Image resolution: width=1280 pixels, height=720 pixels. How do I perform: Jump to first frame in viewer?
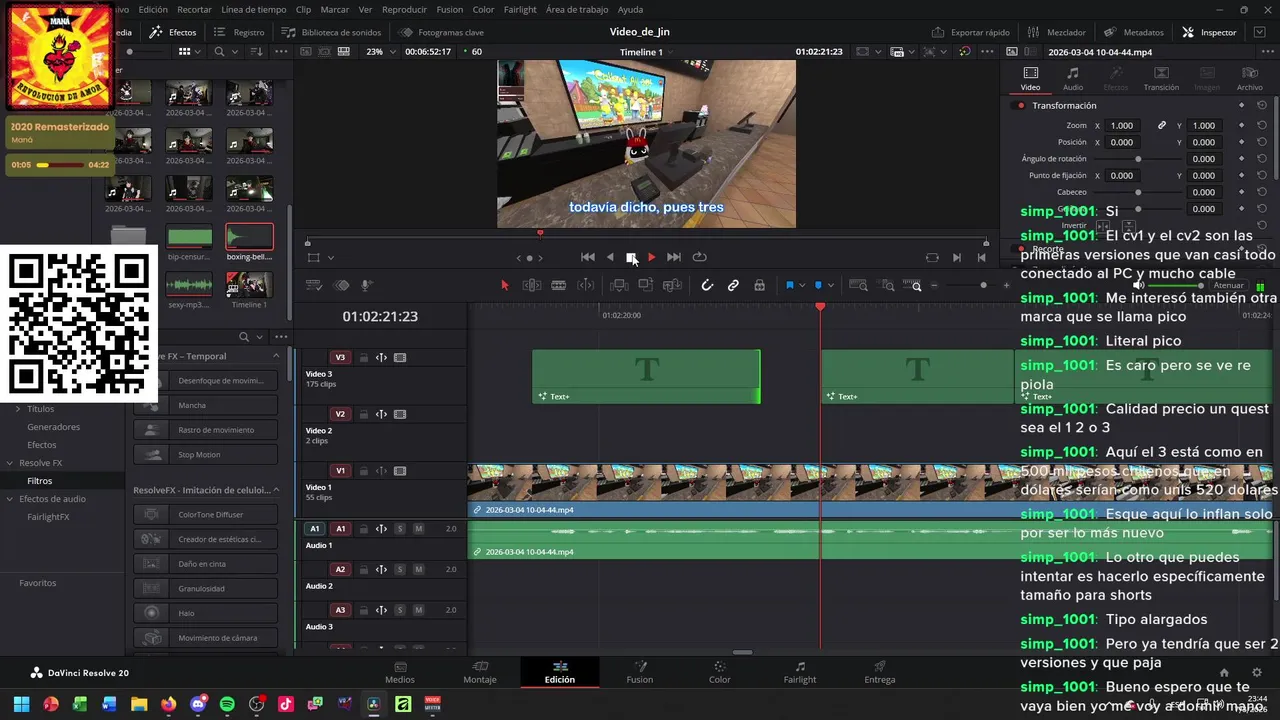point(588,257)
